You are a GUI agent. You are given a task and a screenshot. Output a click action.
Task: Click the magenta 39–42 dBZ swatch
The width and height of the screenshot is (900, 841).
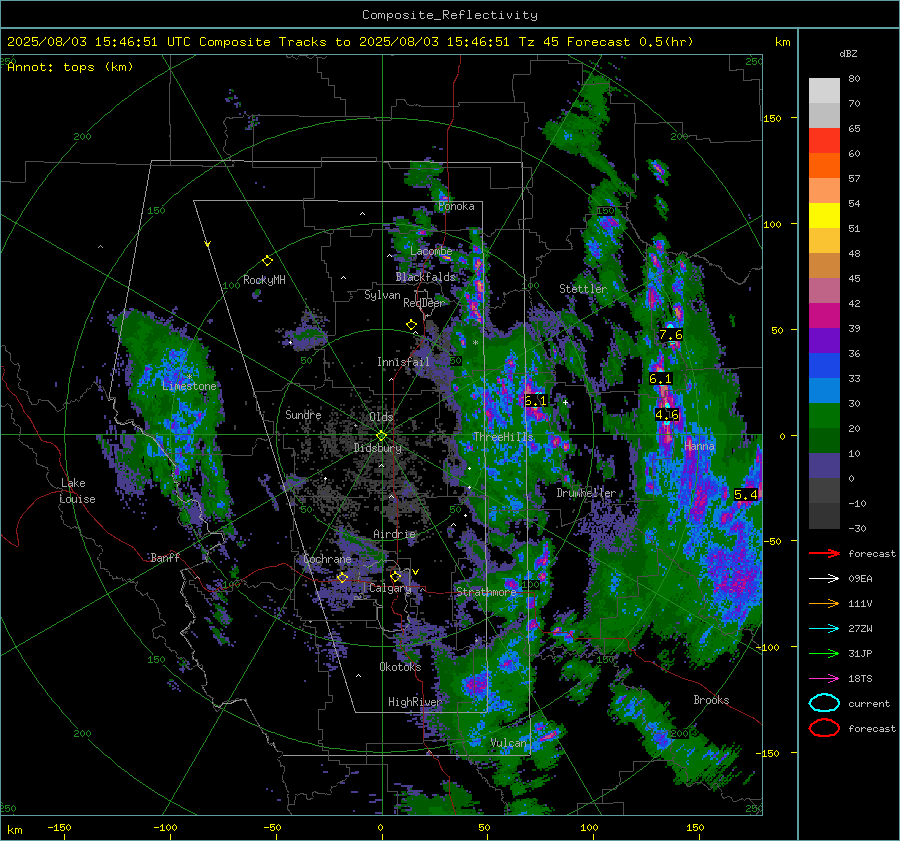824,316
